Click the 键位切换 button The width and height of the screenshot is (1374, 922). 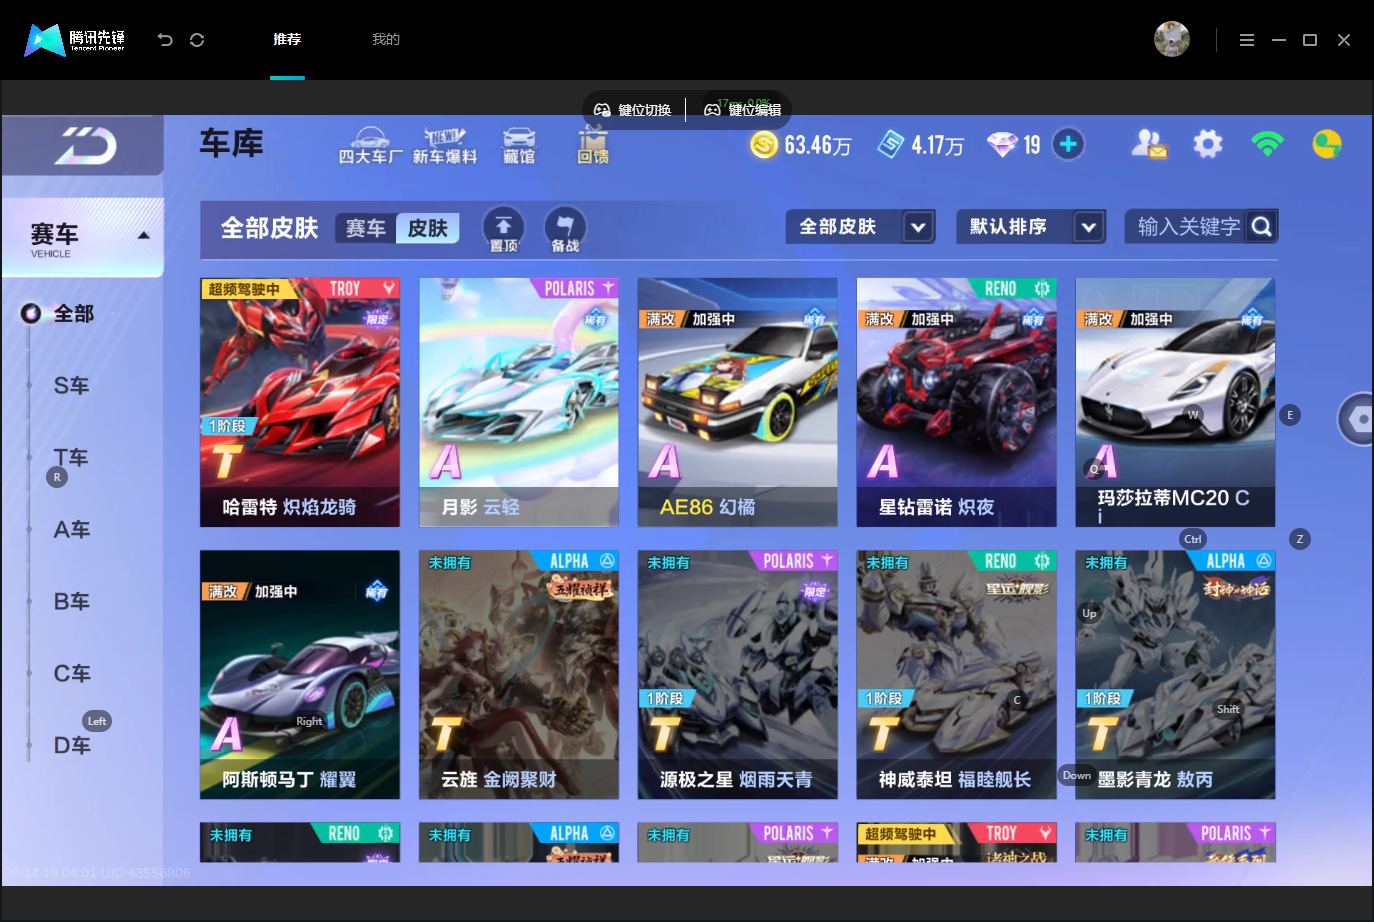(633, 110)
